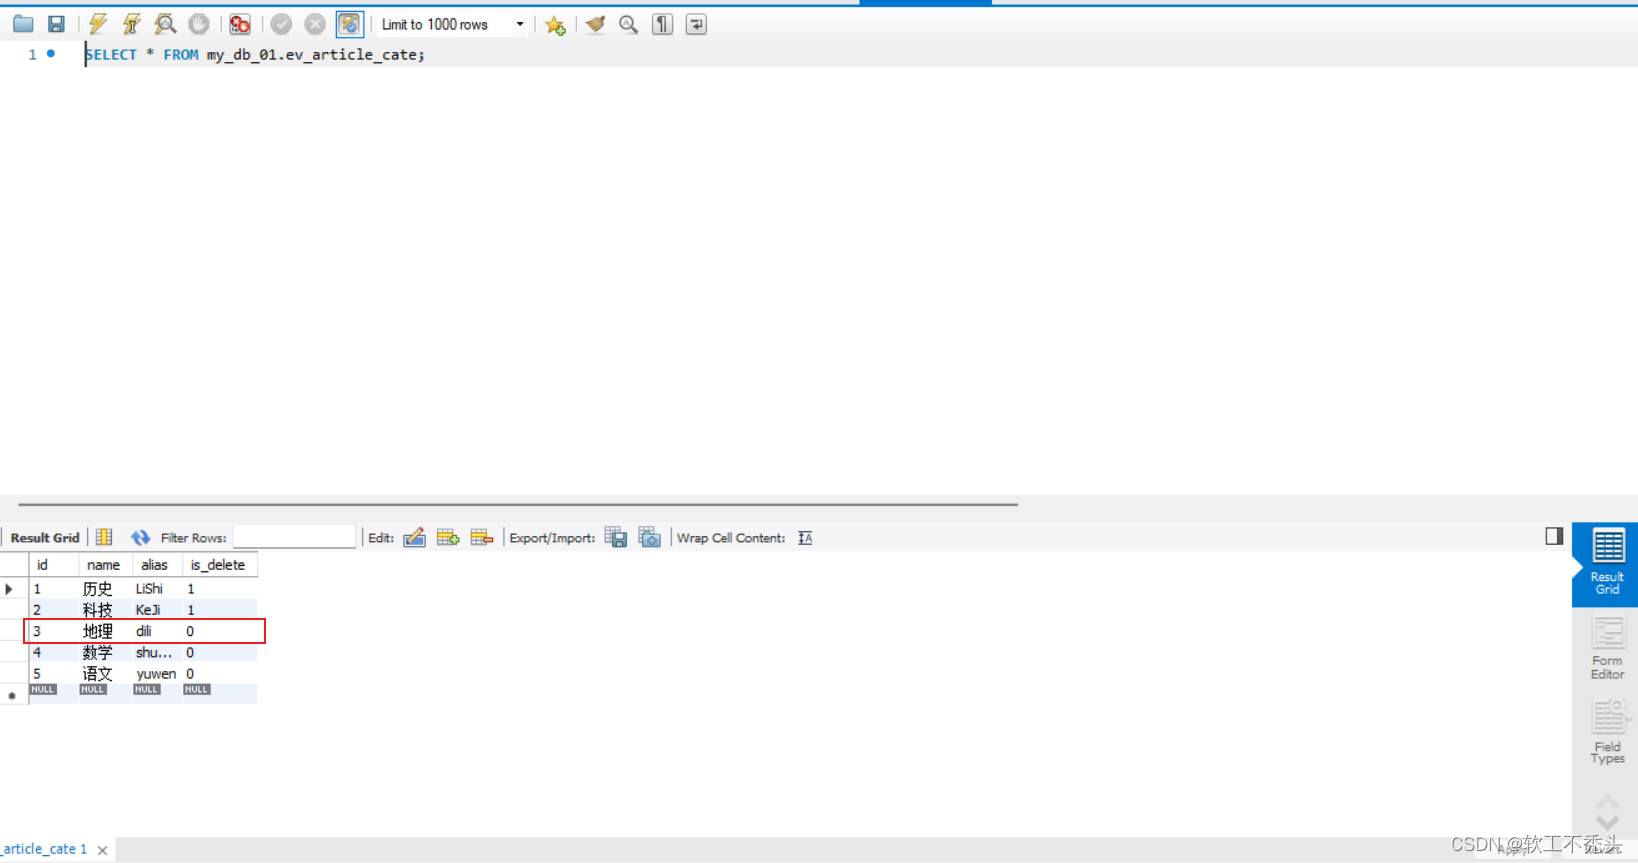The image size is (1638, 863).
Task: Open the Field Types view
Action: pos(1607,733)
